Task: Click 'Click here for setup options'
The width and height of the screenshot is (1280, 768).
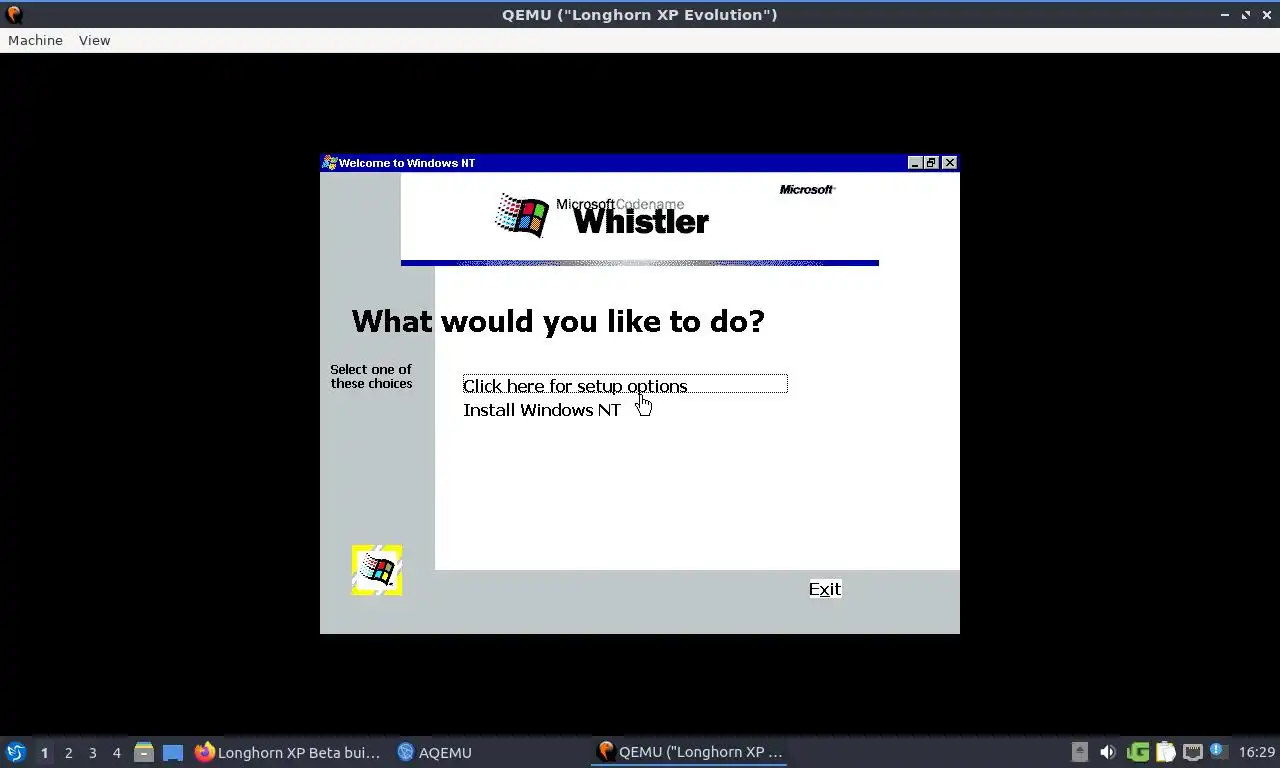Action: (625, 384)
